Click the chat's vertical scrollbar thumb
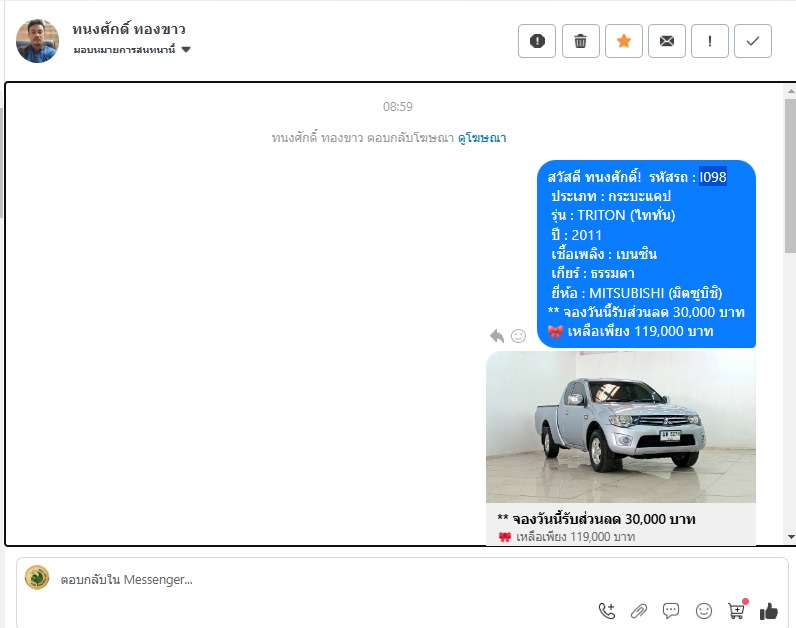The height and width of the screenshot is (628, 796). 789,190
